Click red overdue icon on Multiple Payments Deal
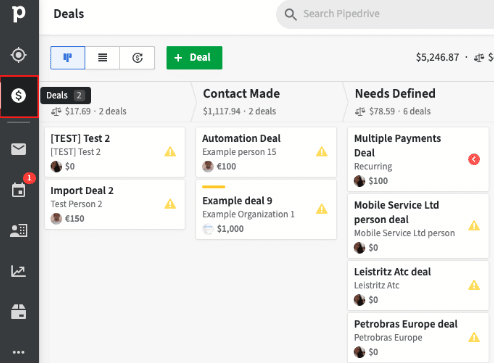The height and width of the screenshot is (363, 494). [474, 159]
